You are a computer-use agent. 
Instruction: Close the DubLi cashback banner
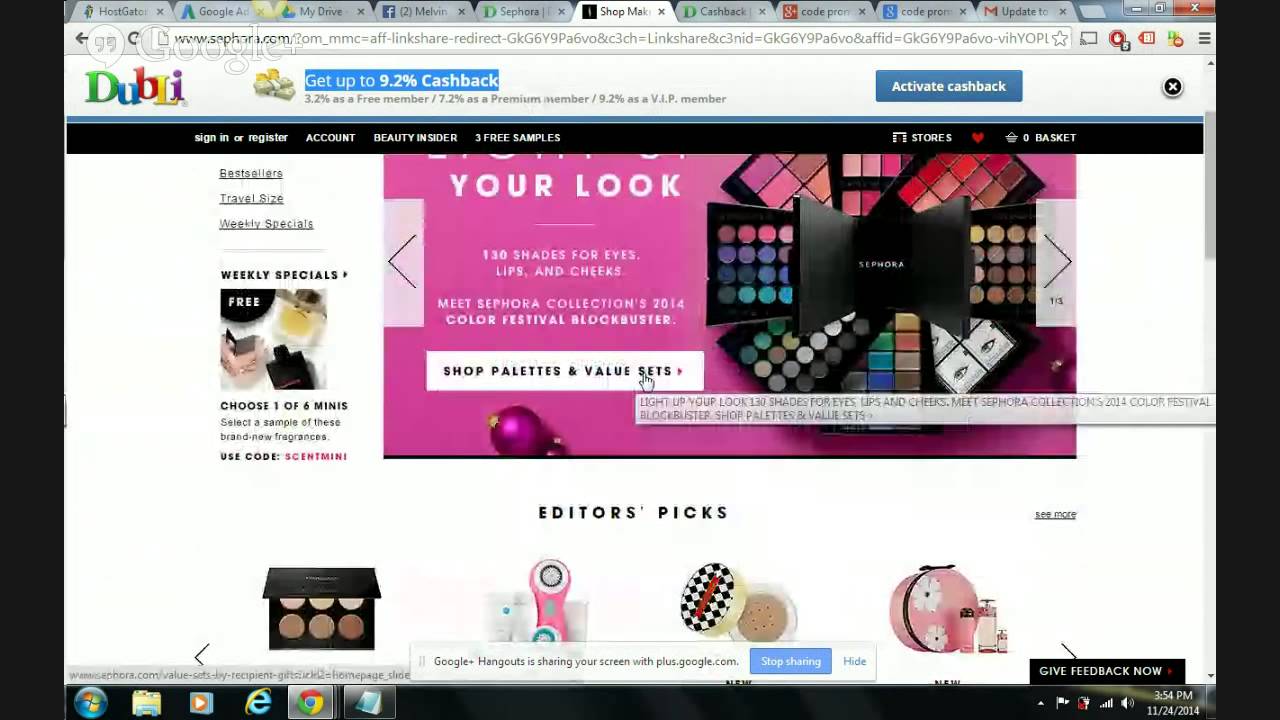pos(1172,87)
